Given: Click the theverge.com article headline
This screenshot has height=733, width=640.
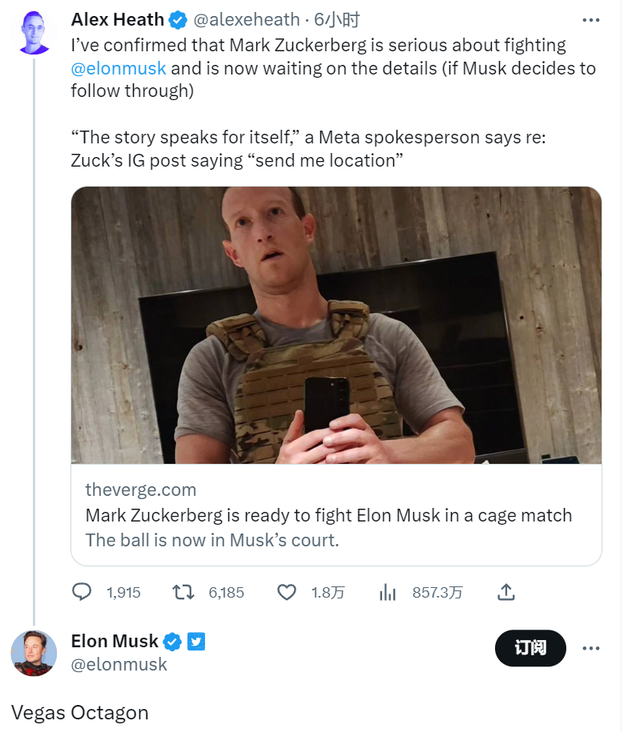Looking at the screenshot, I should tap(328, 516).
